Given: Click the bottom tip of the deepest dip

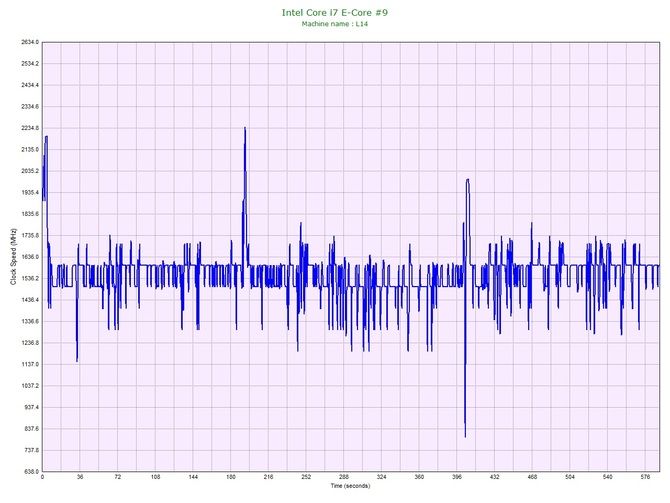Looking at the screenshot, I should coord(465,436).
